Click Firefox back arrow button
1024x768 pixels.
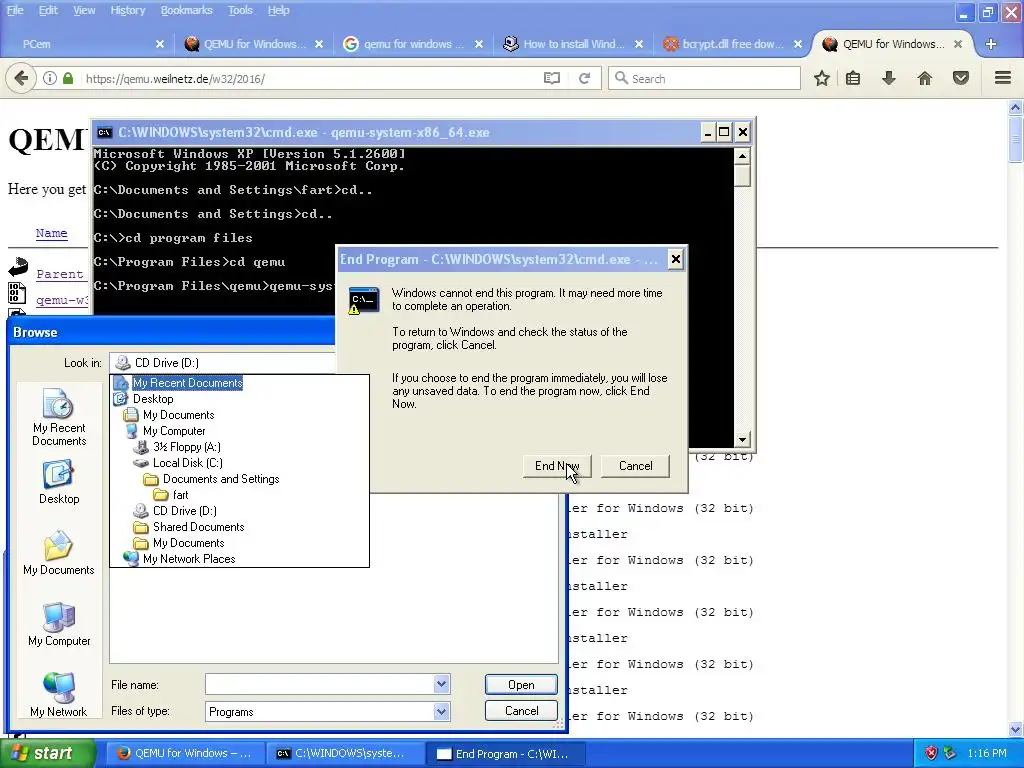[20, 78]
